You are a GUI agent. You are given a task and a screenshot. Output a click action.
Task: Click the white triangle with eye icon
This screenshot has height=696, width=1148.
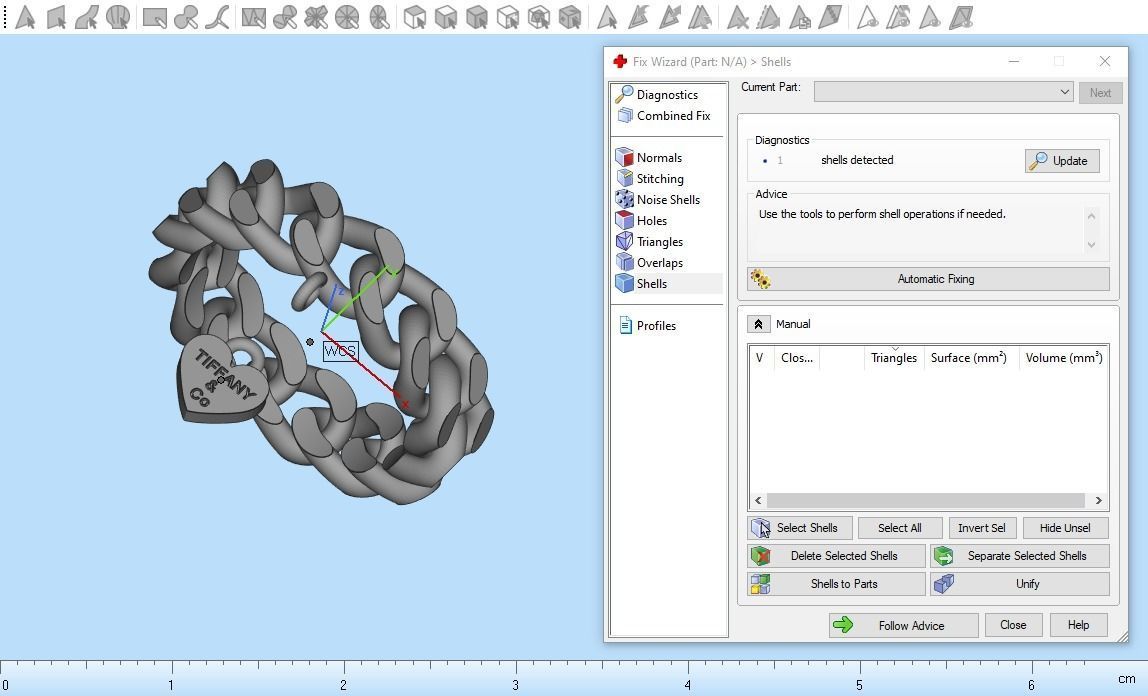click(867, 17)
